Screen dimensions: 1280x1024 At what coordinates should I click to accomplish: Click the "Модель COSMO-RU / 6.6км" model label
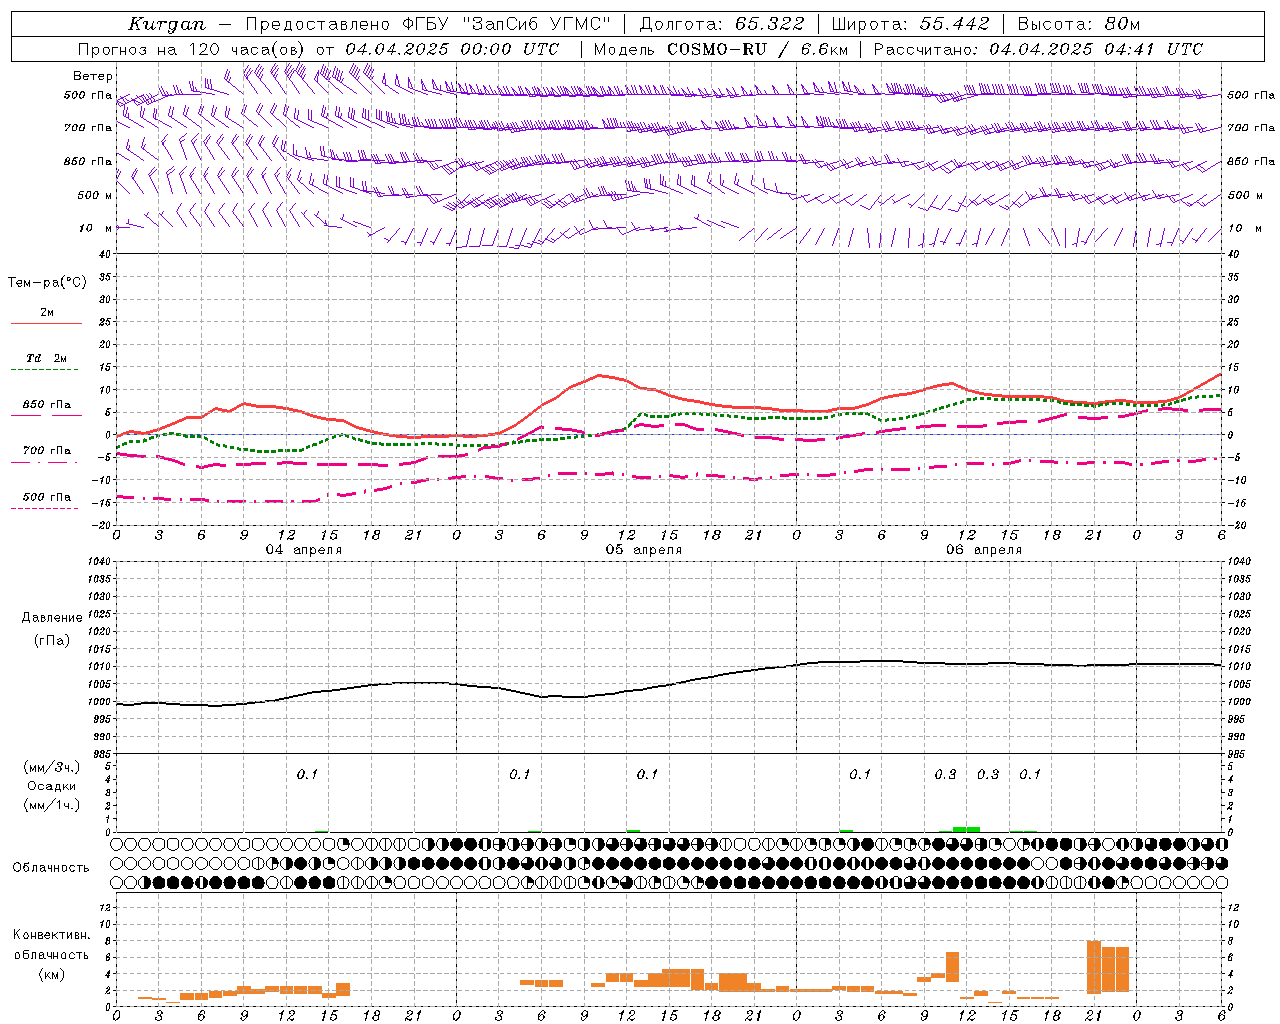[x=721, y=49]
